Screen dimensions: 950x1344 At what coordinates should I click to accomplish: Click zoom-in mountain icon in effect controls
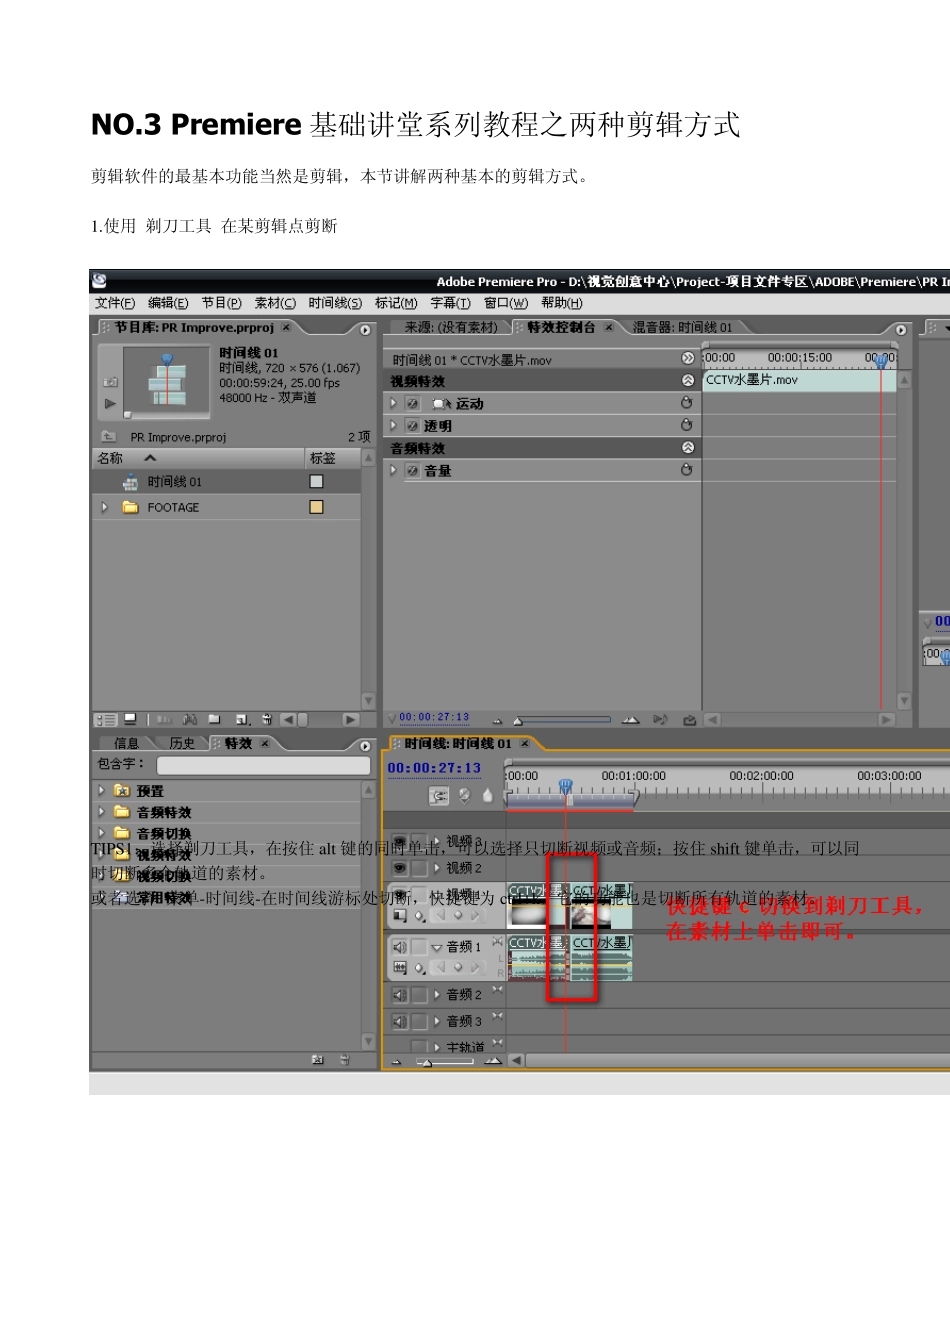(x=630, y=719)
